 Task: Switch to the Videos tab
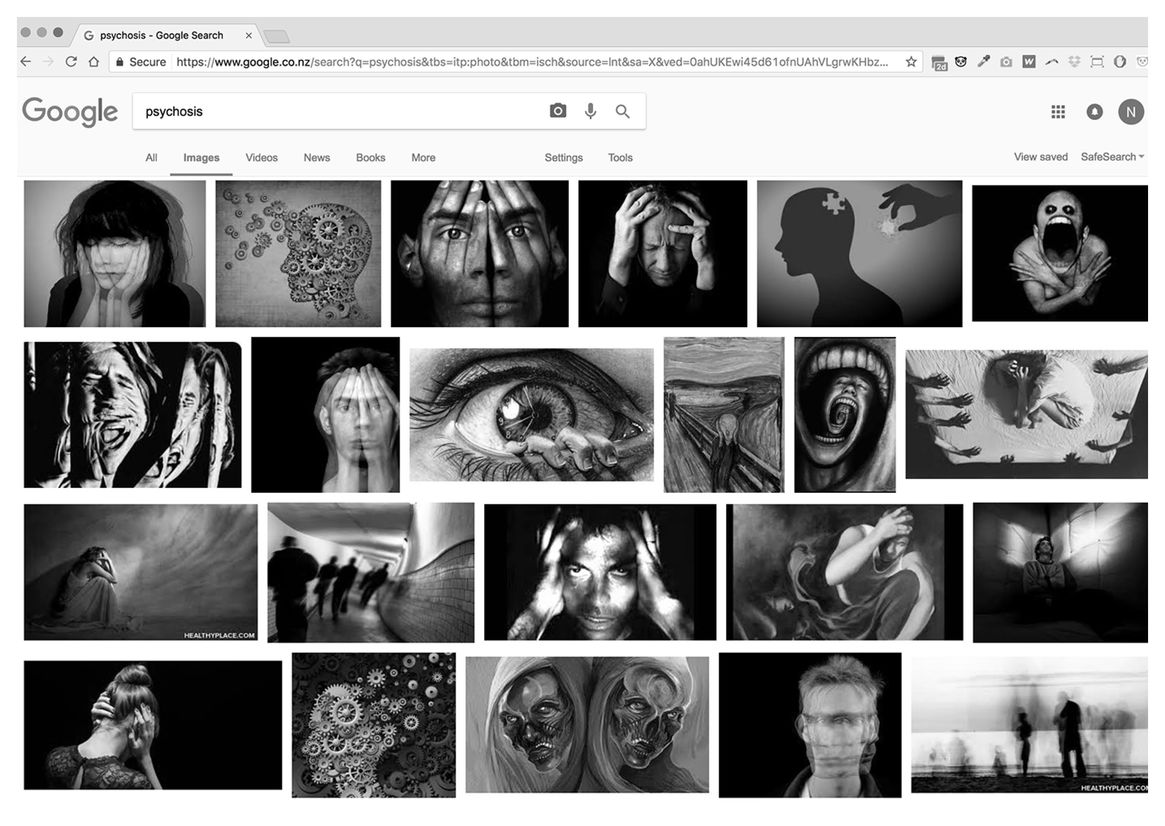(262, 158)
